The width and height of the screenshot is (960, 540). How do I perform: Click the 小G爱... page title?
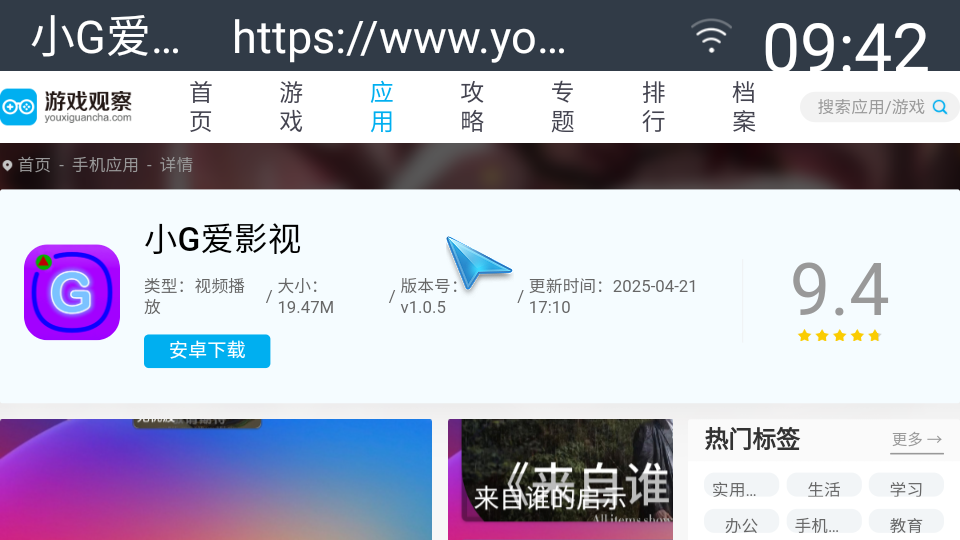click(x=105, y=38)
